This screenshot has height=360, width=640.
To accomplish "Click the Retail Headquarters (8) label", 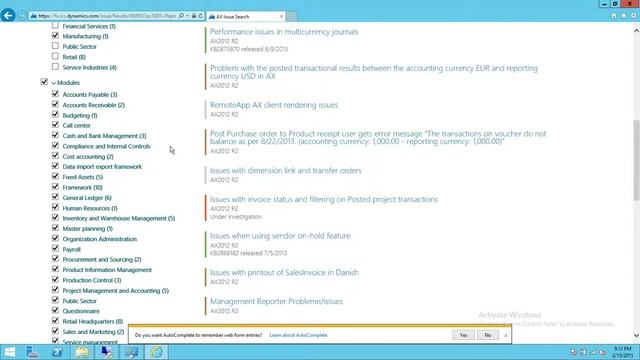I will tap(93, 322).
